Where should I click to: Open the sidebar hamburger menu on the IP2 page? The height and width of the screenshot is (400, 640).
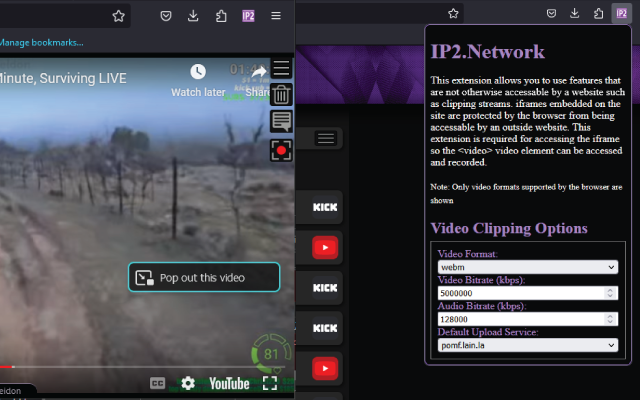(x=326, y=138)
